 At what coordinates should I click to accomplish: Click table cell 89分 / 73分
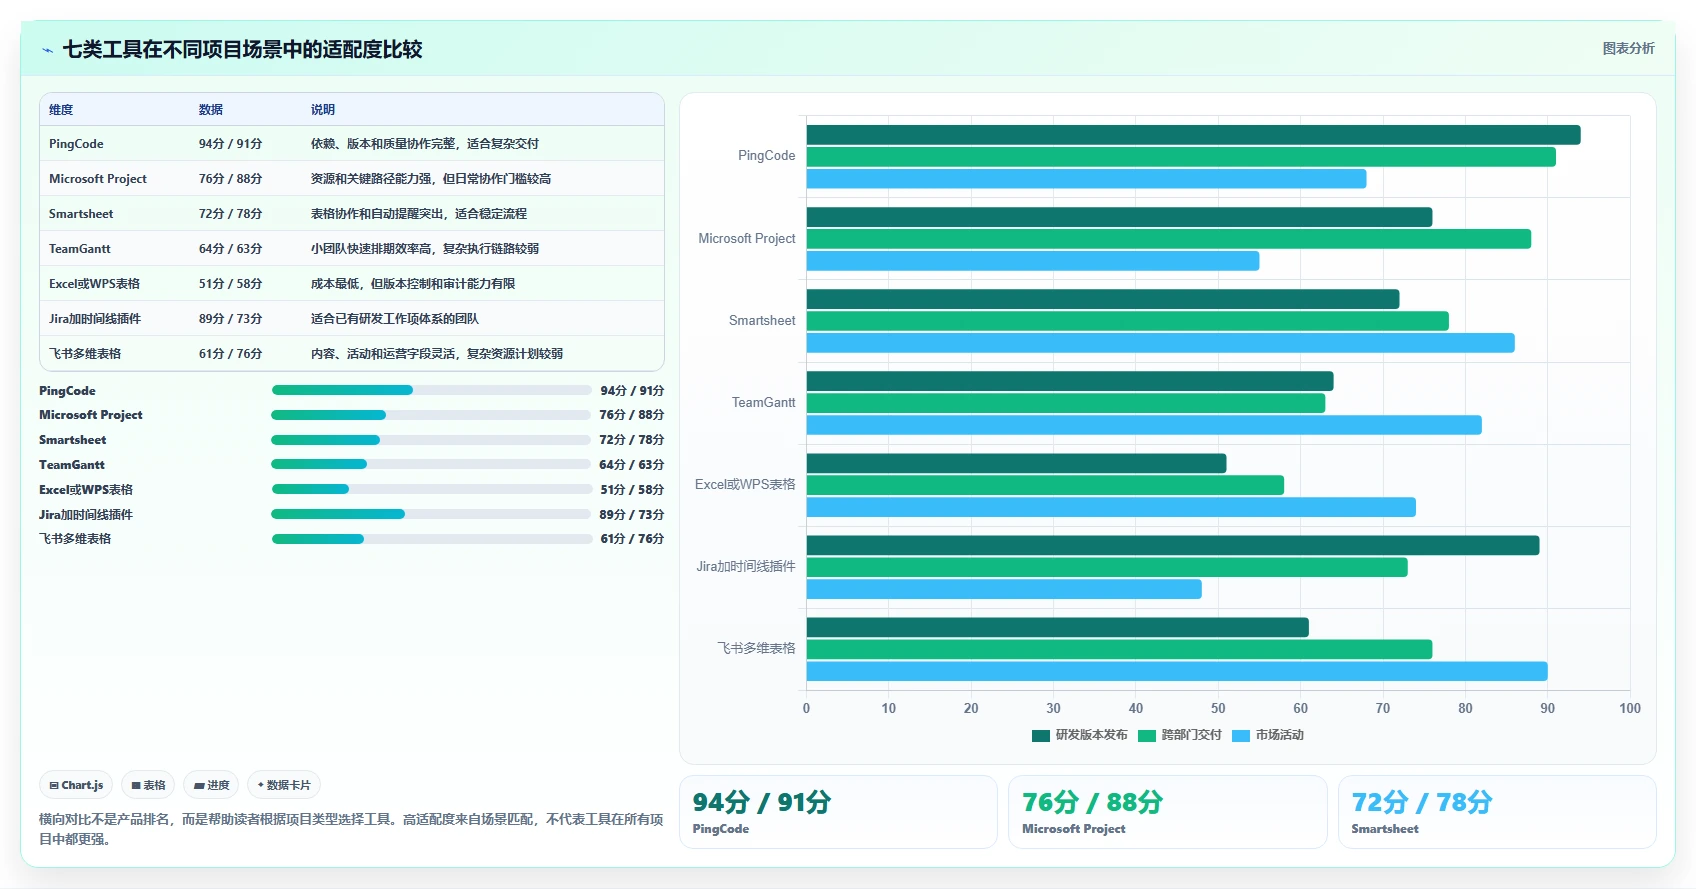click(230, 319)
